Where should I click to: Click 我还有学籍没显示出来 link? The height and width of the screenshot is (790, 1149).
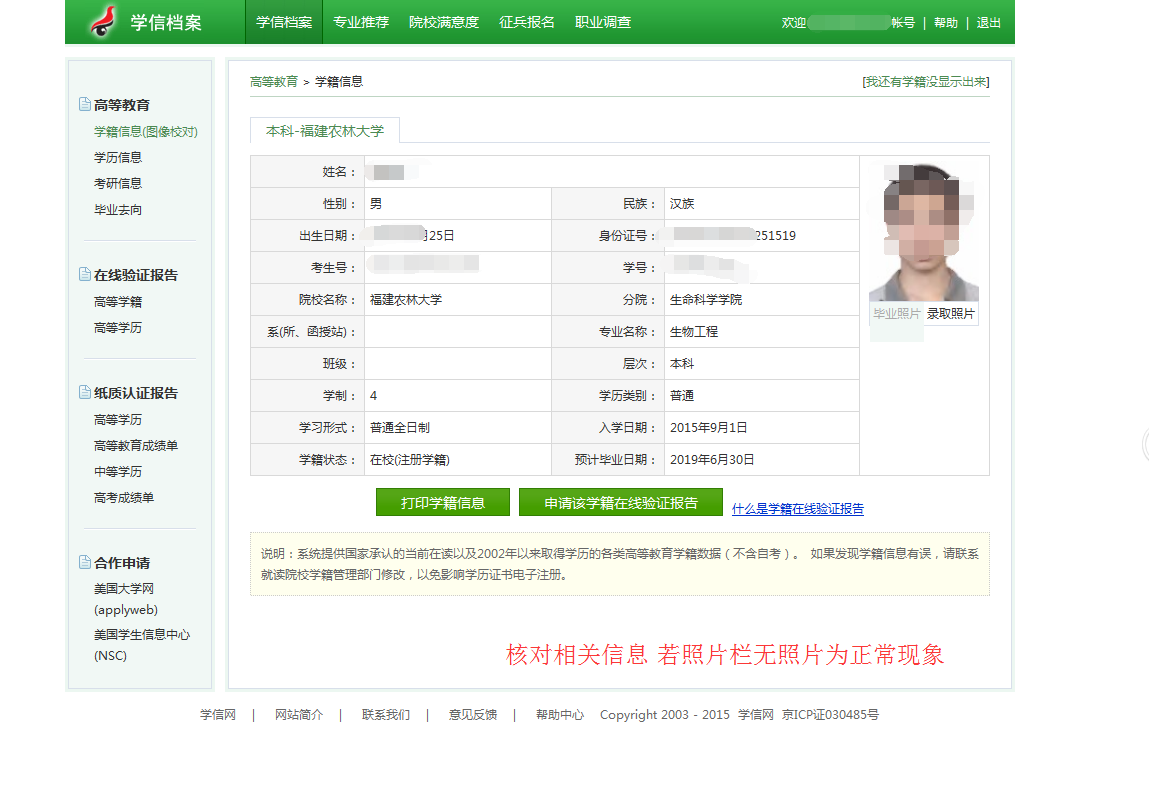pos(926,81)
